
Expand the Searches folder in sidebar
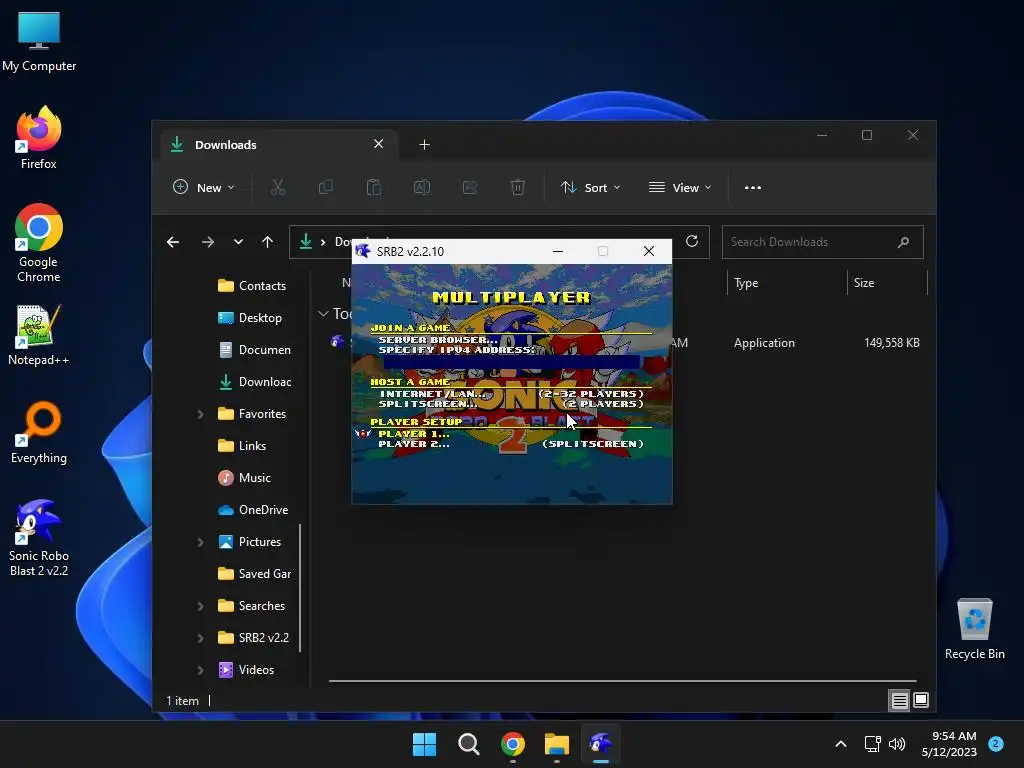pyautogui.click(x=200, y=606)
